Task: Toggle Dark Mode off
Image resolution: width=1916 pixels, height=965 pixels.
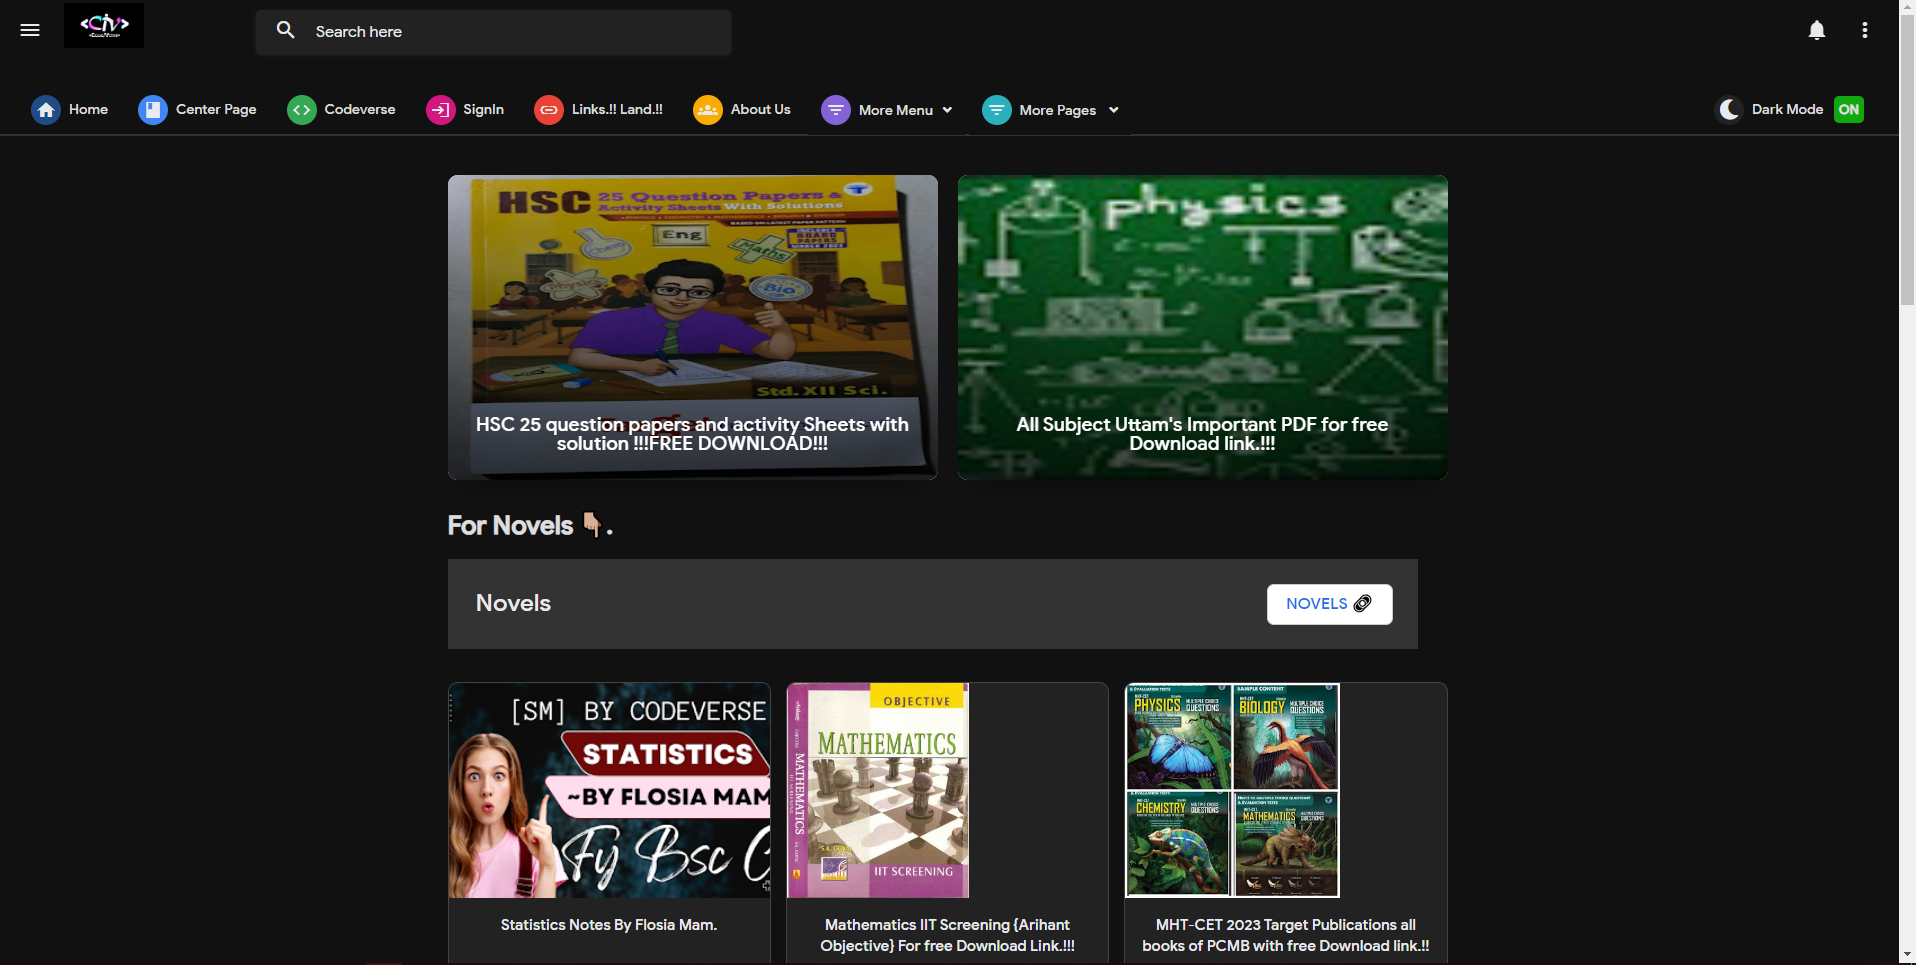Action: pyautogui.click(x=1848, y=110)
